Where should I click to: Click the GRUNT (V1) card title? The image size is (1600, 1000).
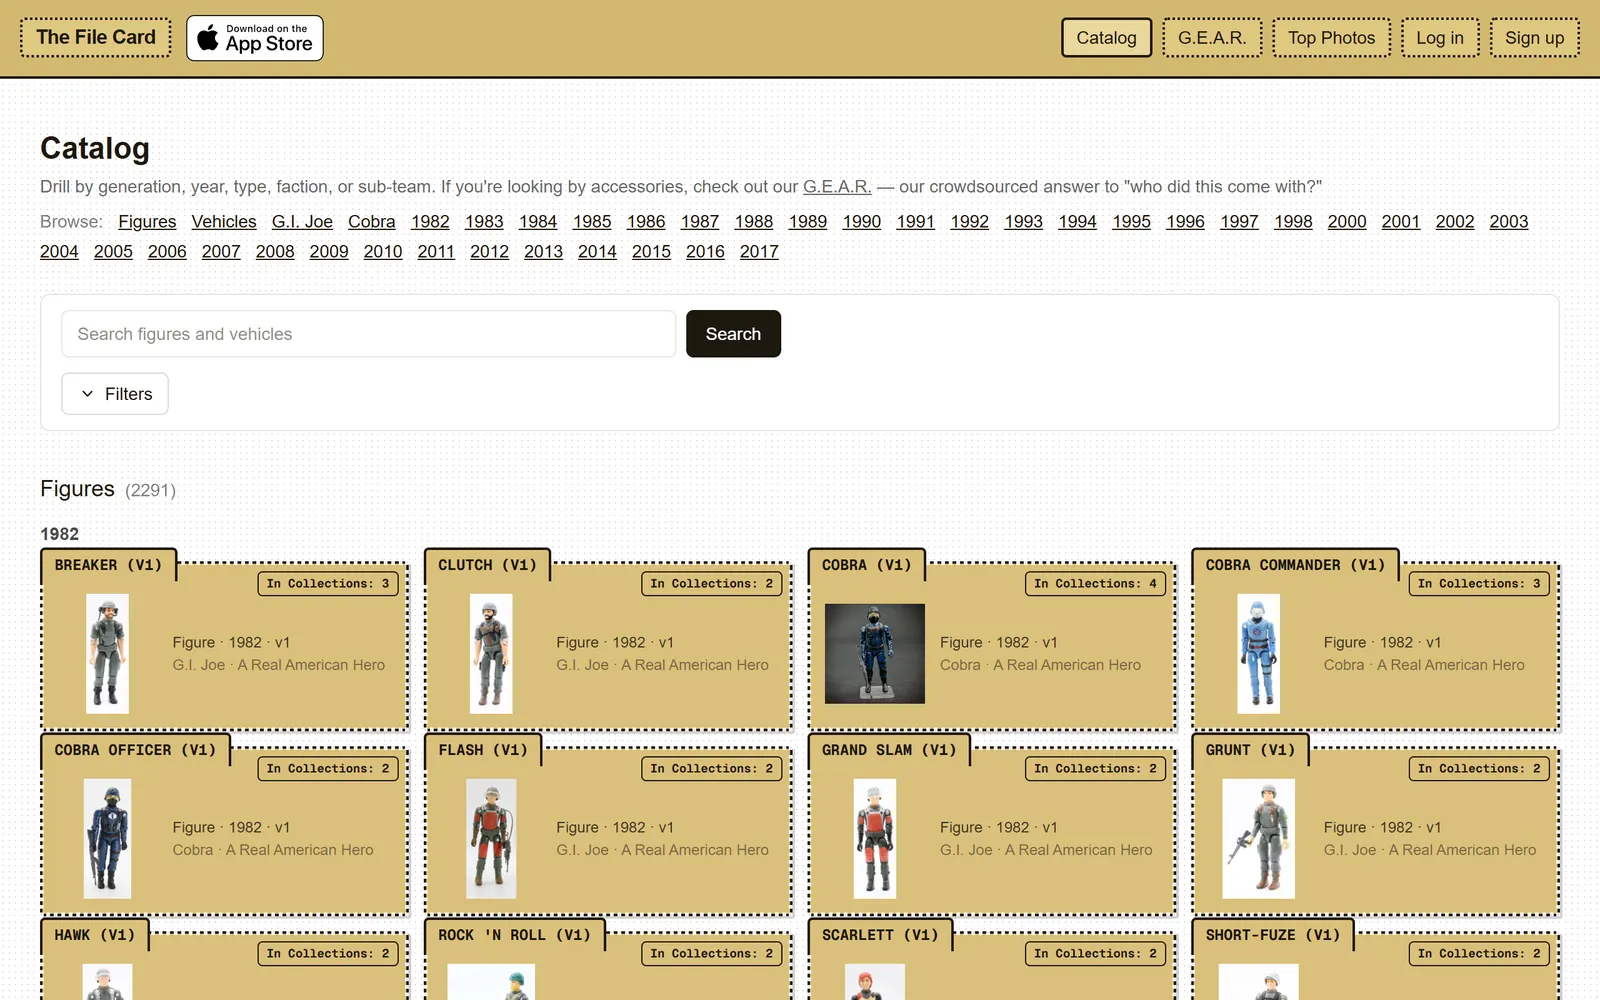pyautogui.click(x=1250, y=750)
